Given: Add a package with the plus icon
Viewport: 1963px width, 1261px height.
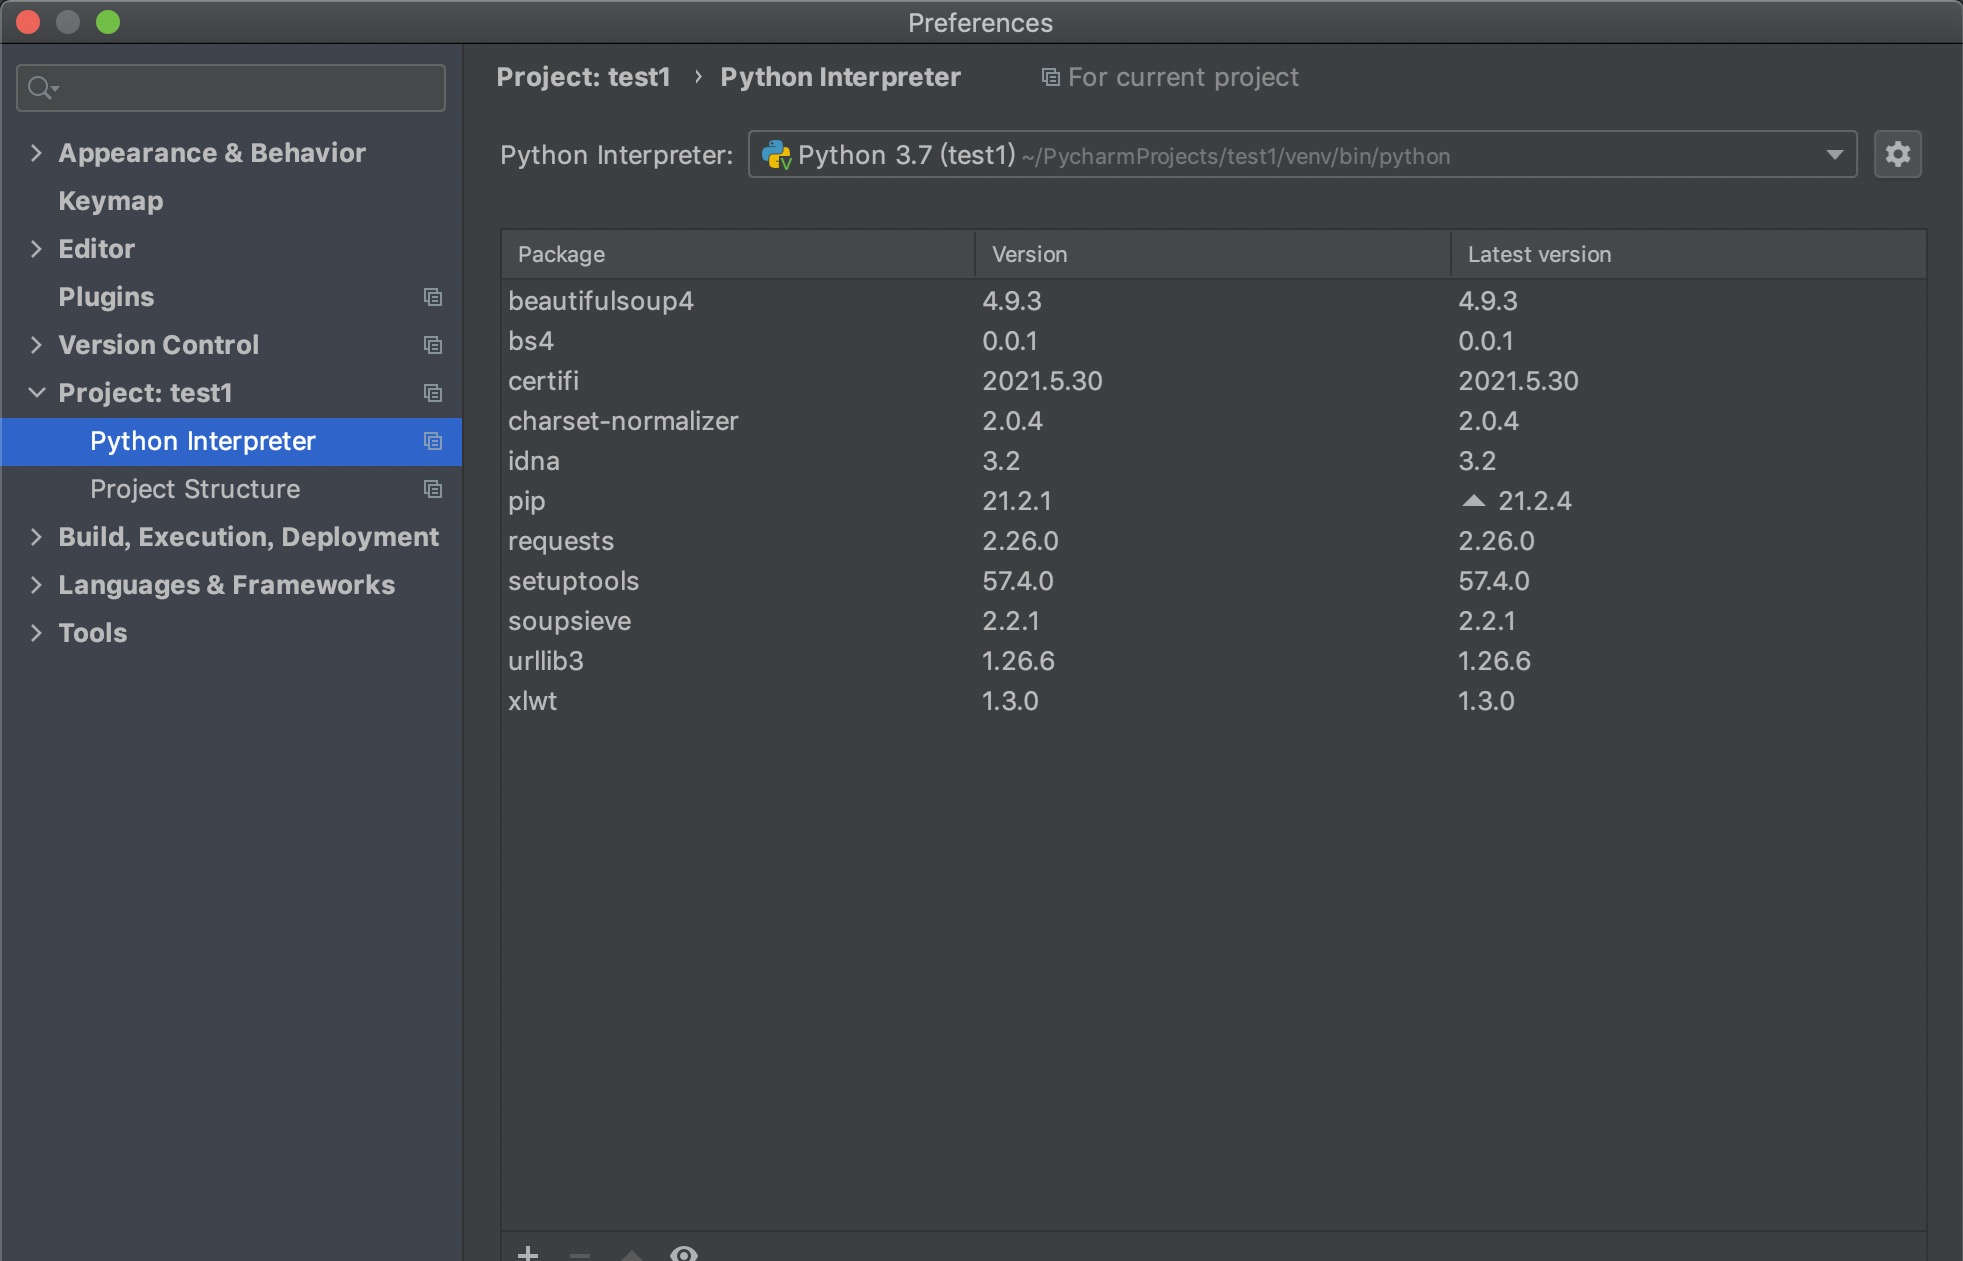Looking at the screenshot, I should pos(528,1253).
